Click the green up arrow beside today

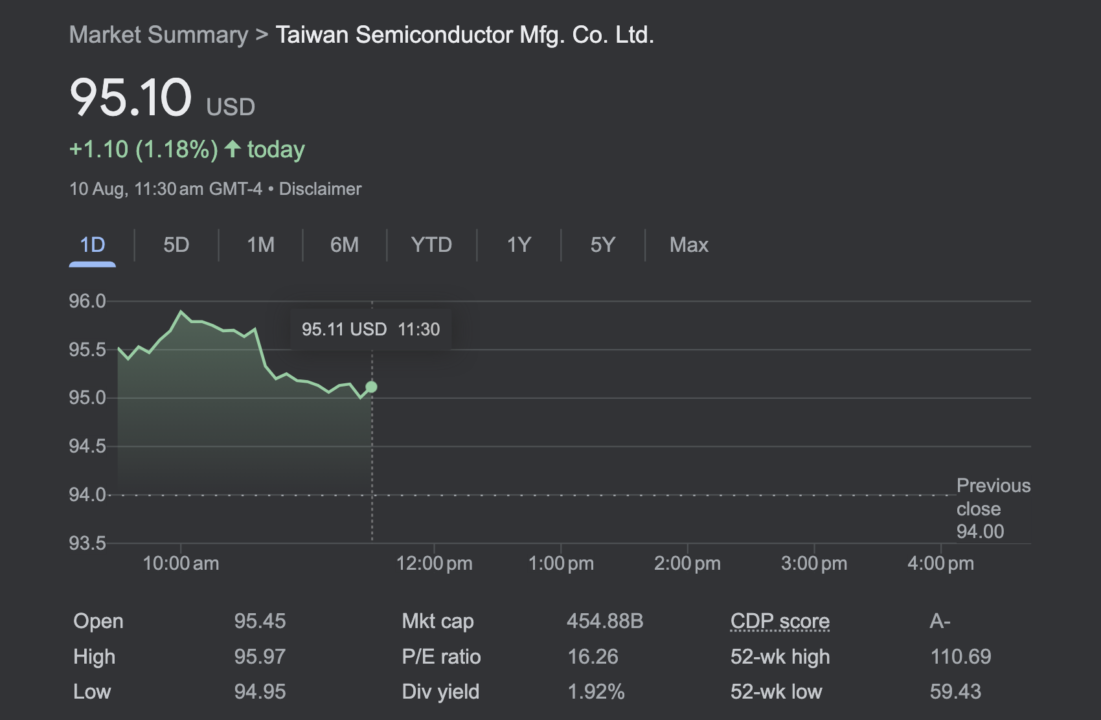(x=232, y=149)
